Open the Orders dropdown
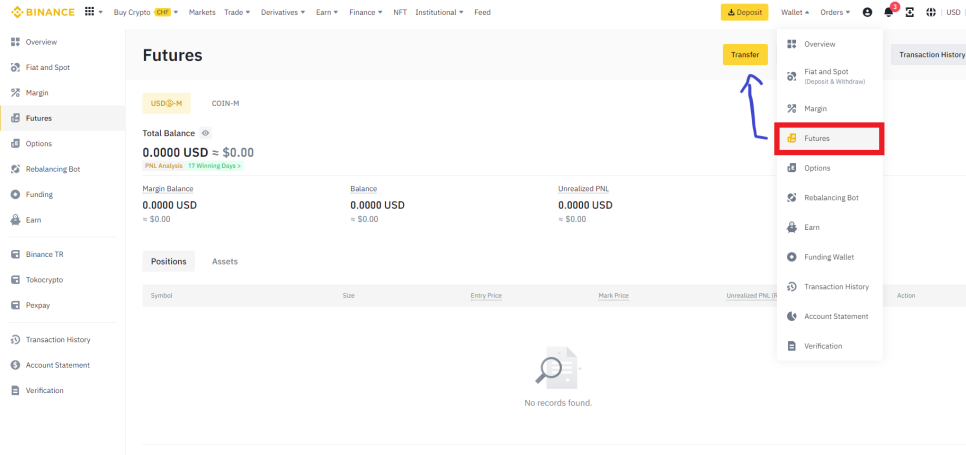Viewport: 966px width, 455px height. click(835, 12)
